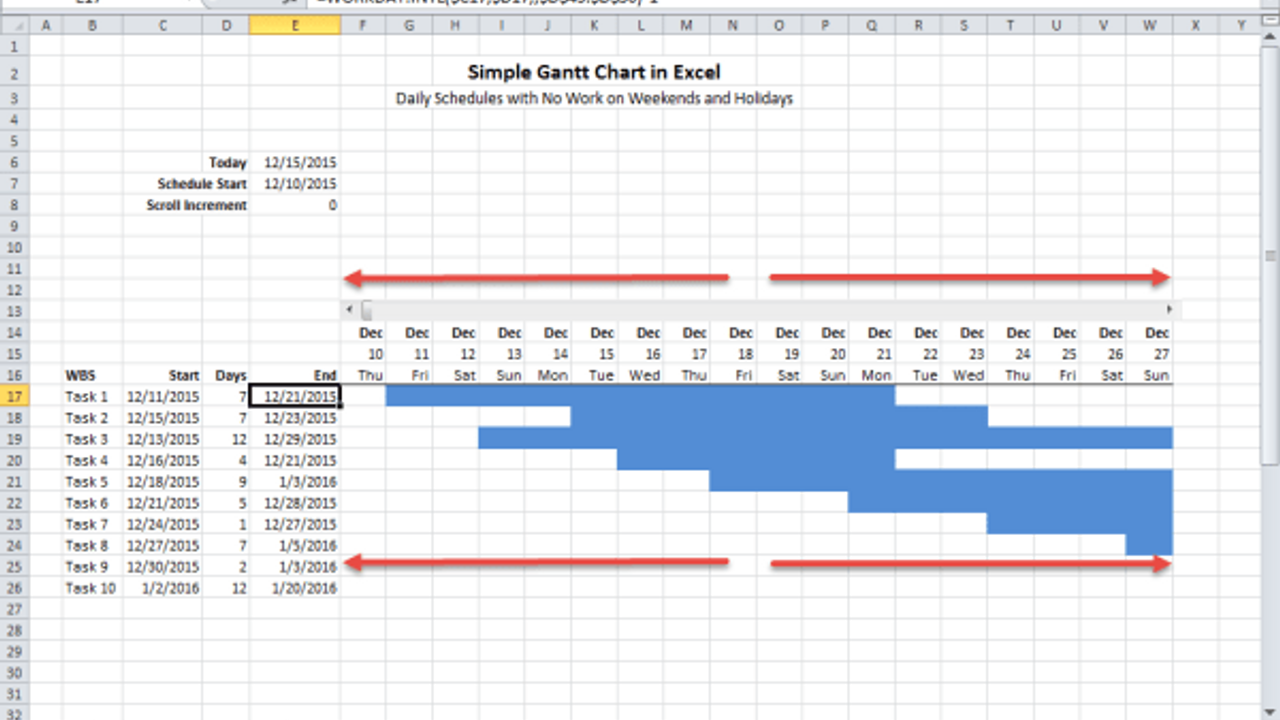The width and height of the screenshot is (1280, 720).
Task: Select the 'Task 7' cell
Action: [92, 524]
